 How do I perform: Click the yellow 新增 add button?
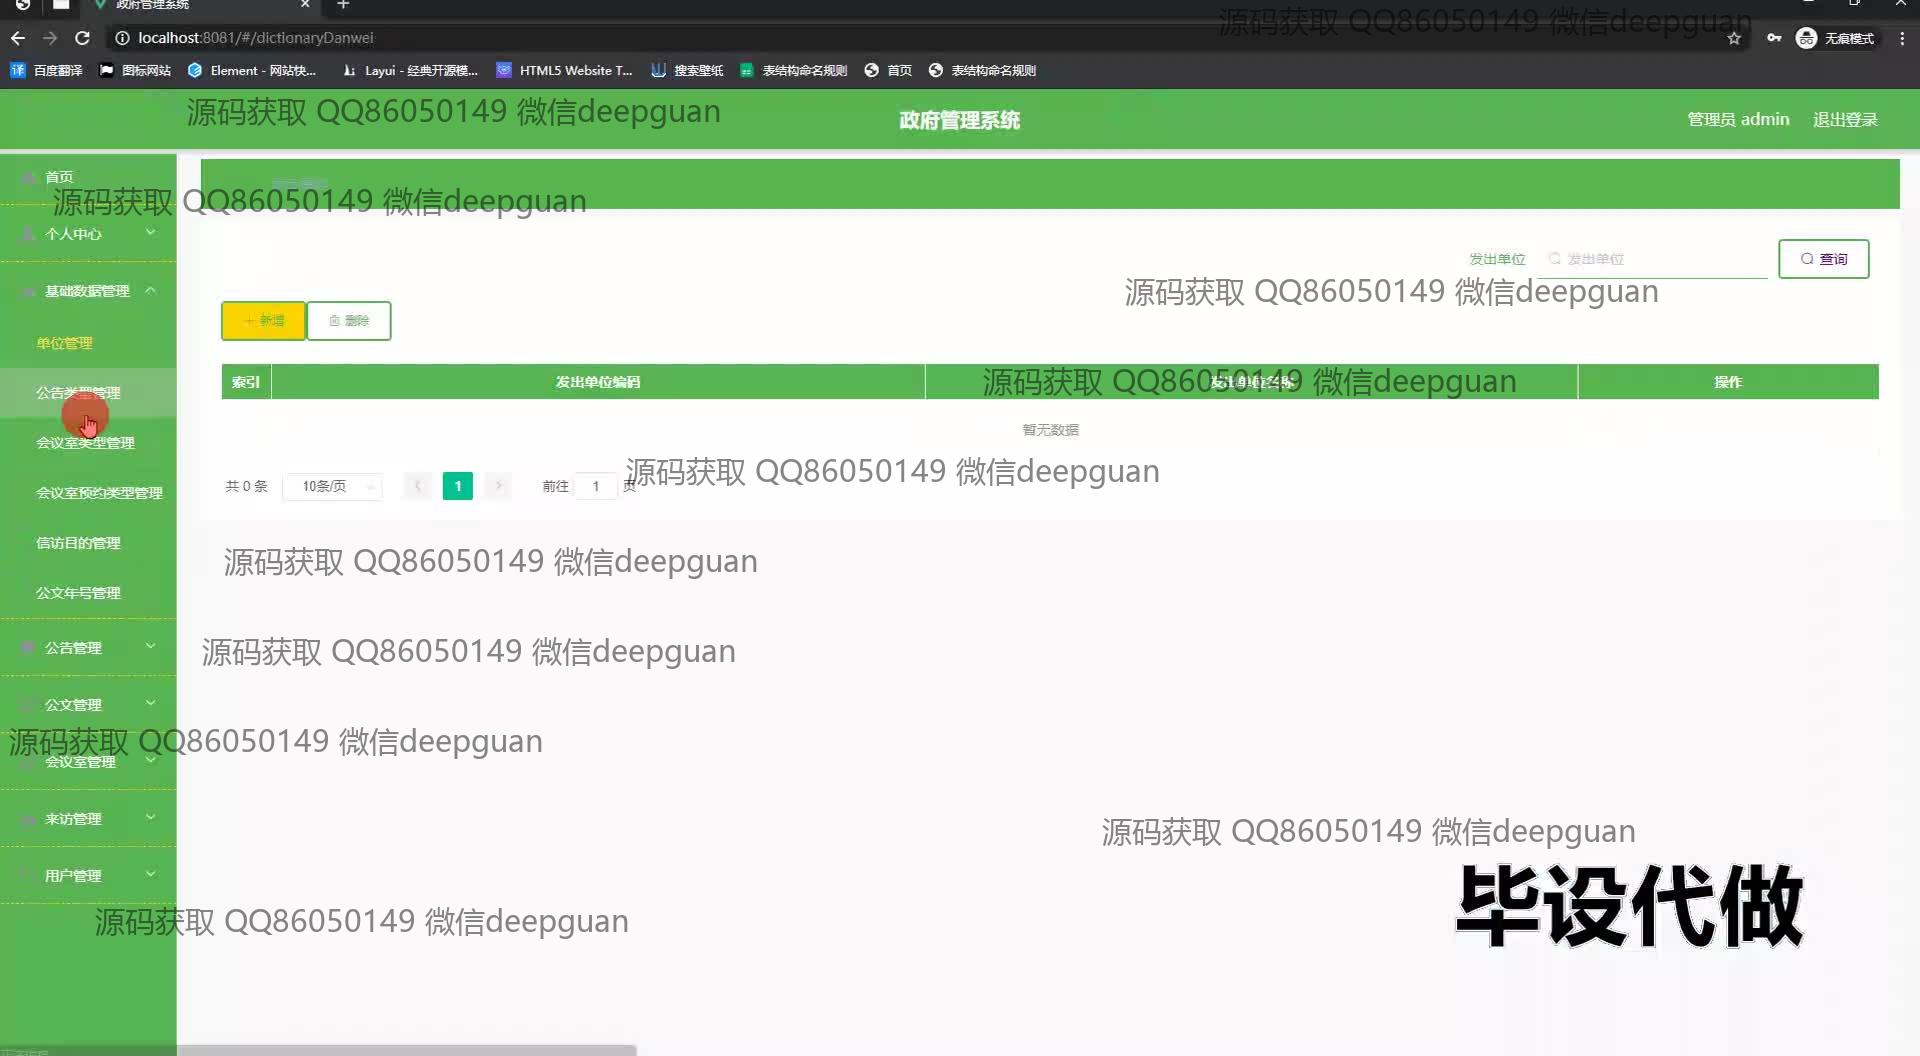click(x=263, y=321)
